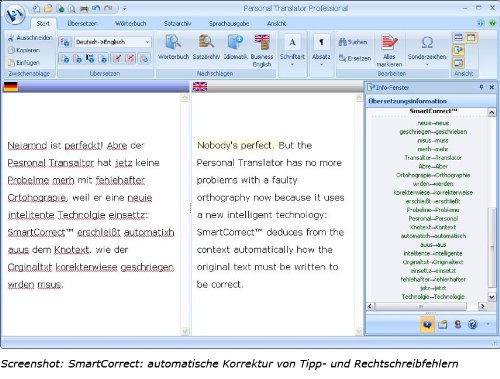Close the Info-Fenster panel
This screenshot has width=500, height=379.
coord(492,87)
